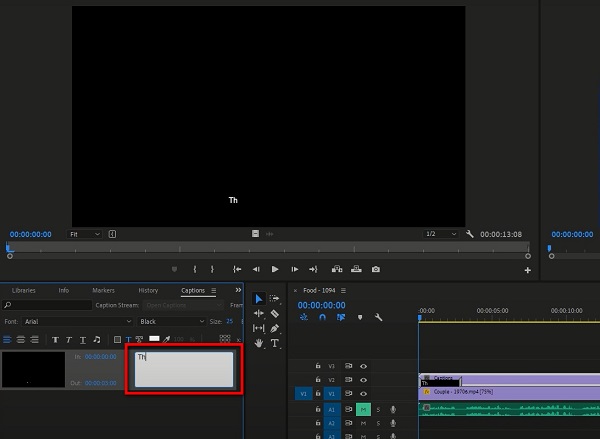Open the Button Editor plus icon

pos(528,270)
